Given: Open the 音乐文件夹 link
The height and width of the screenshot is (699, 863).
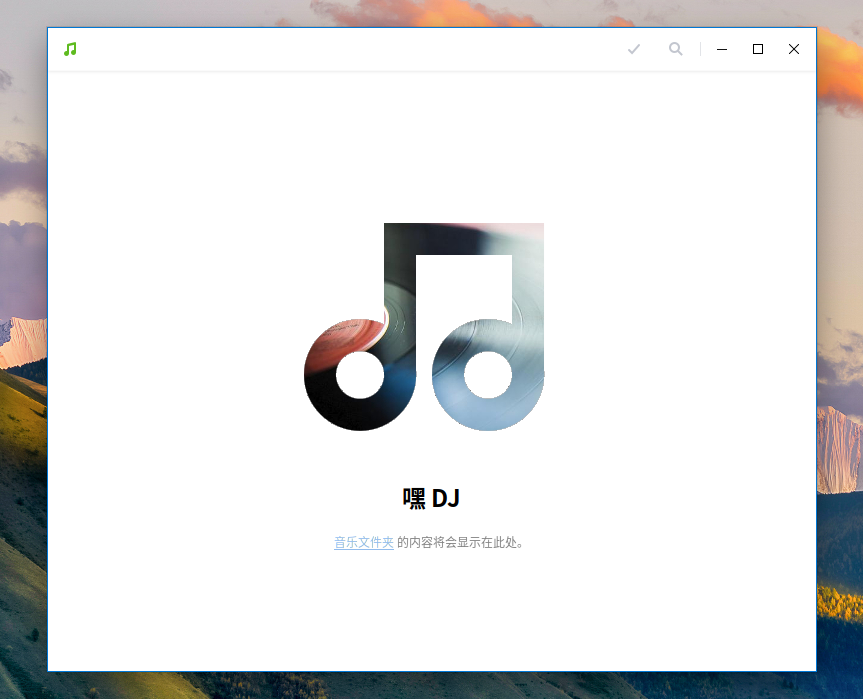Looking at the screenshot, I should pyautogui.click(x=364, y=542).
